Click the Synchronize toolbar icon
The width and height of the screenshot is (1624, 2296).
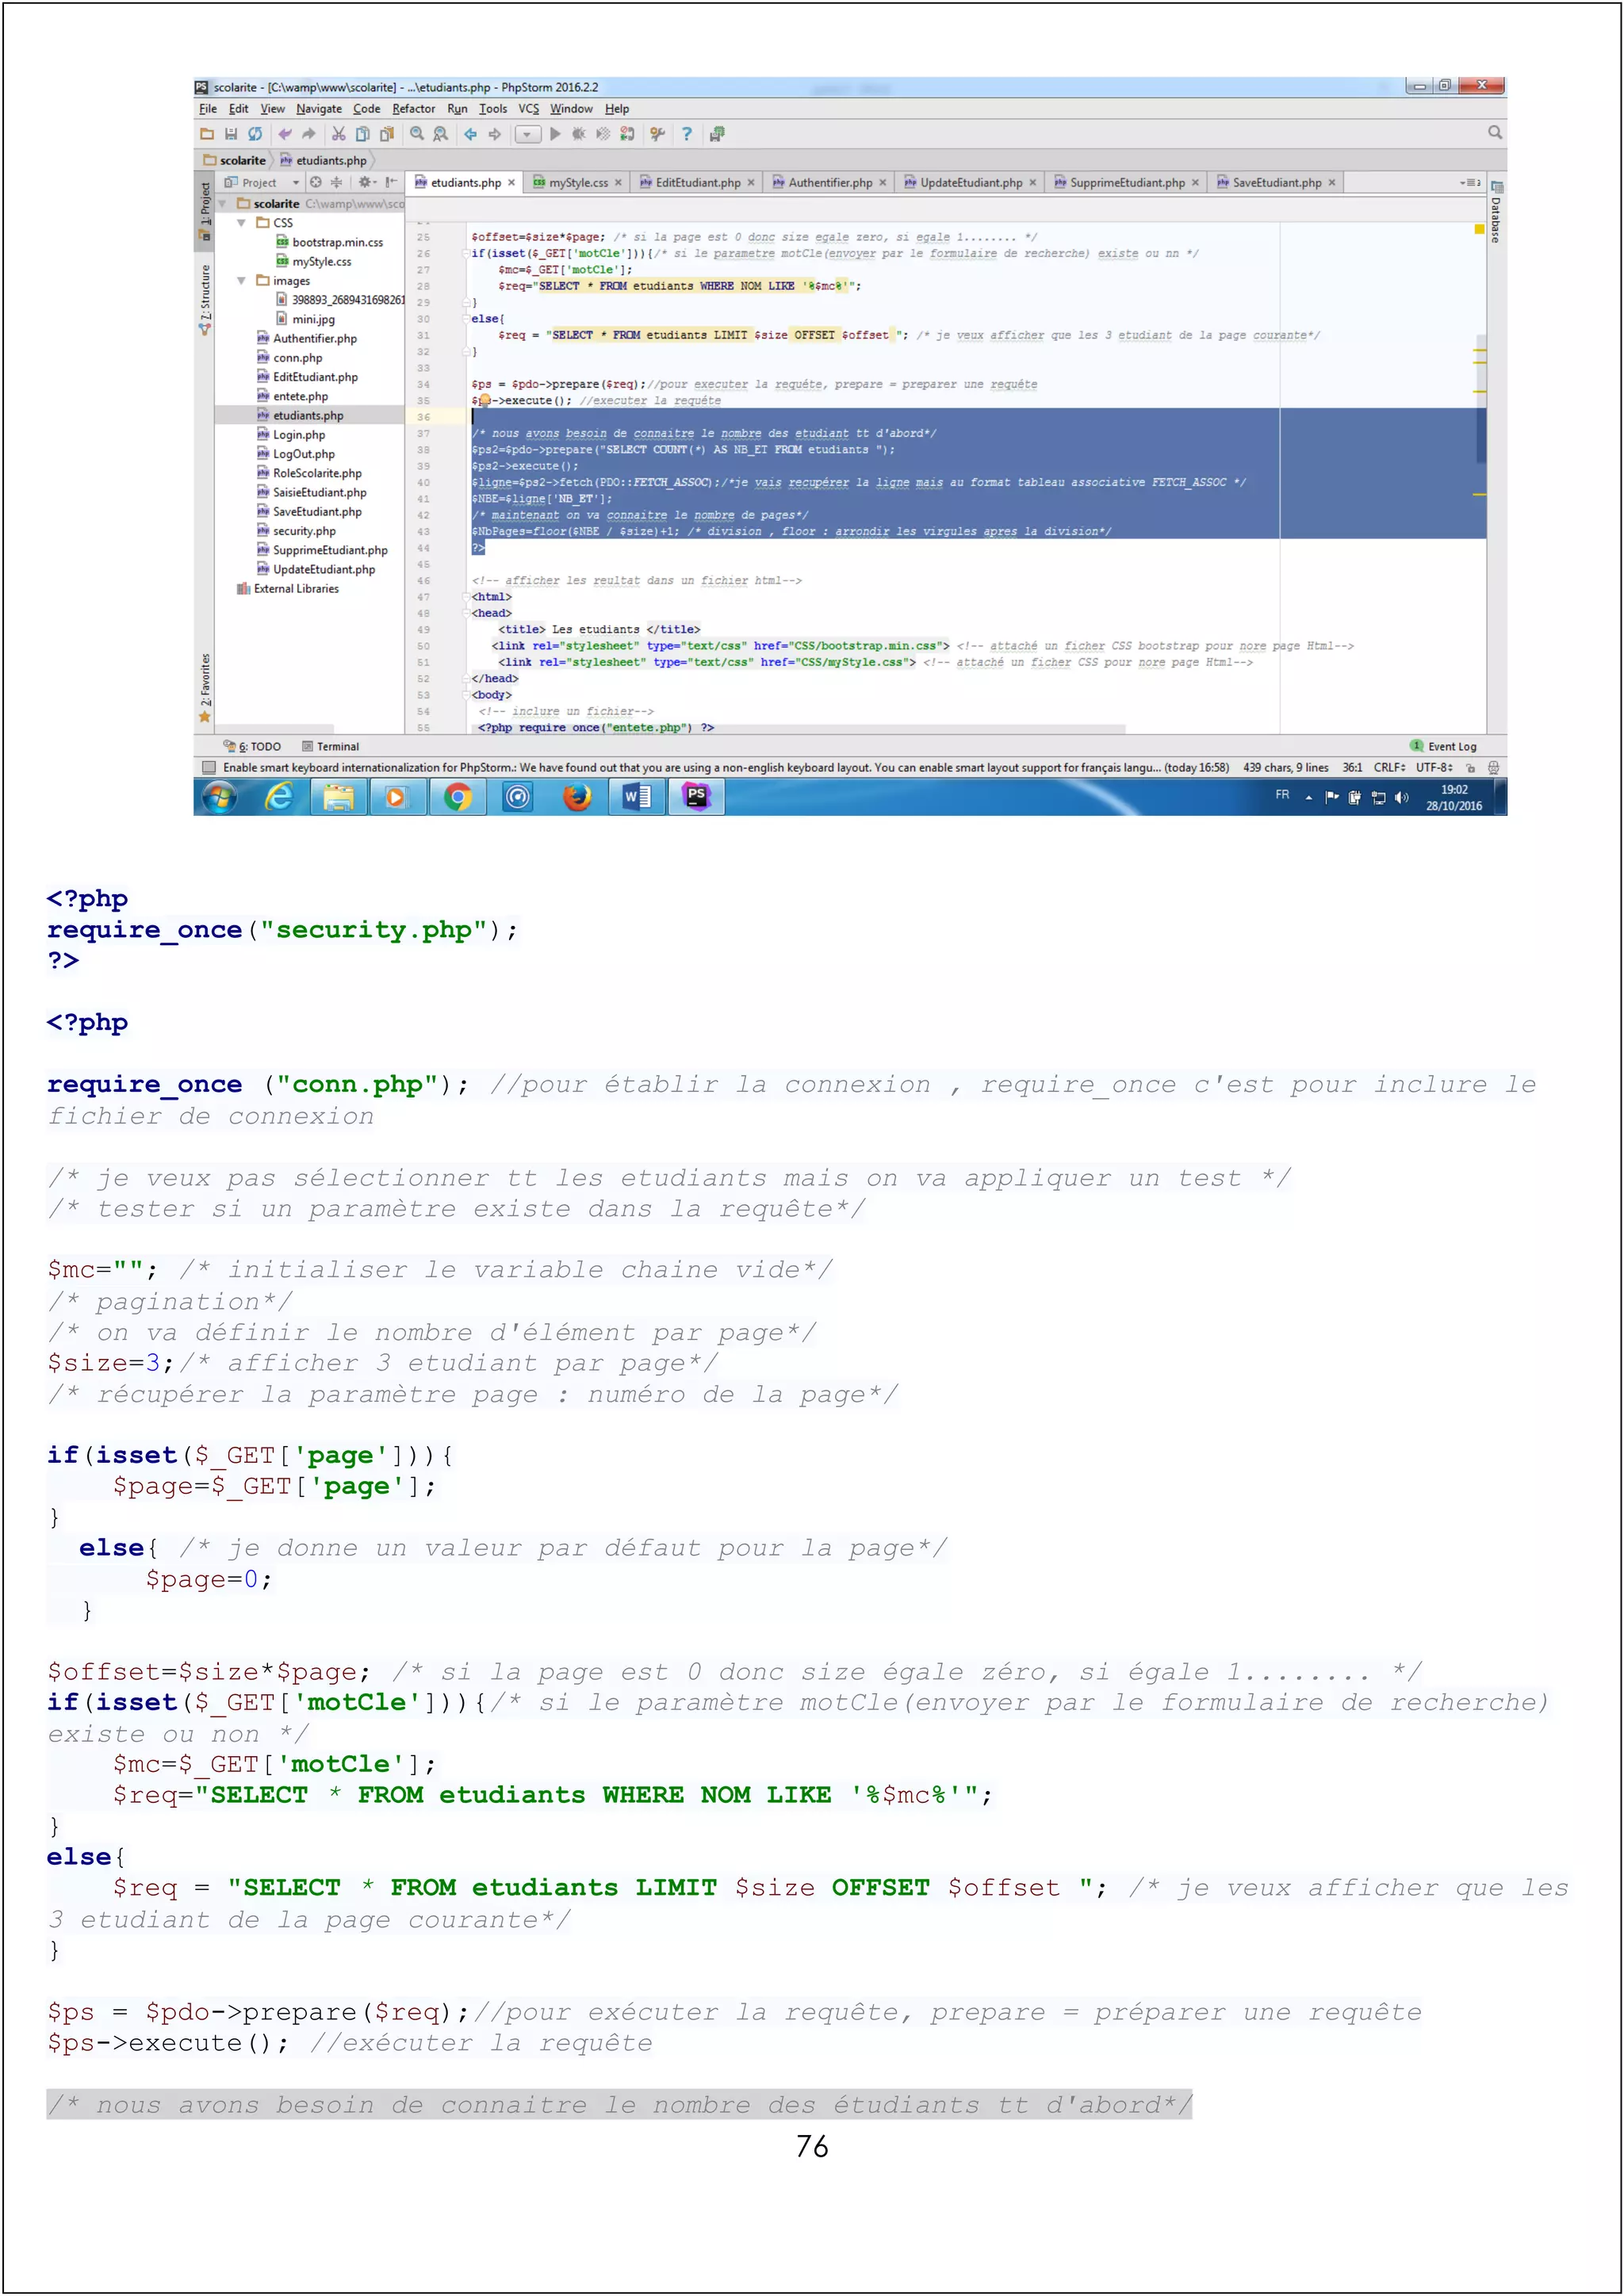pyautogui.click(x=255, y=134)
